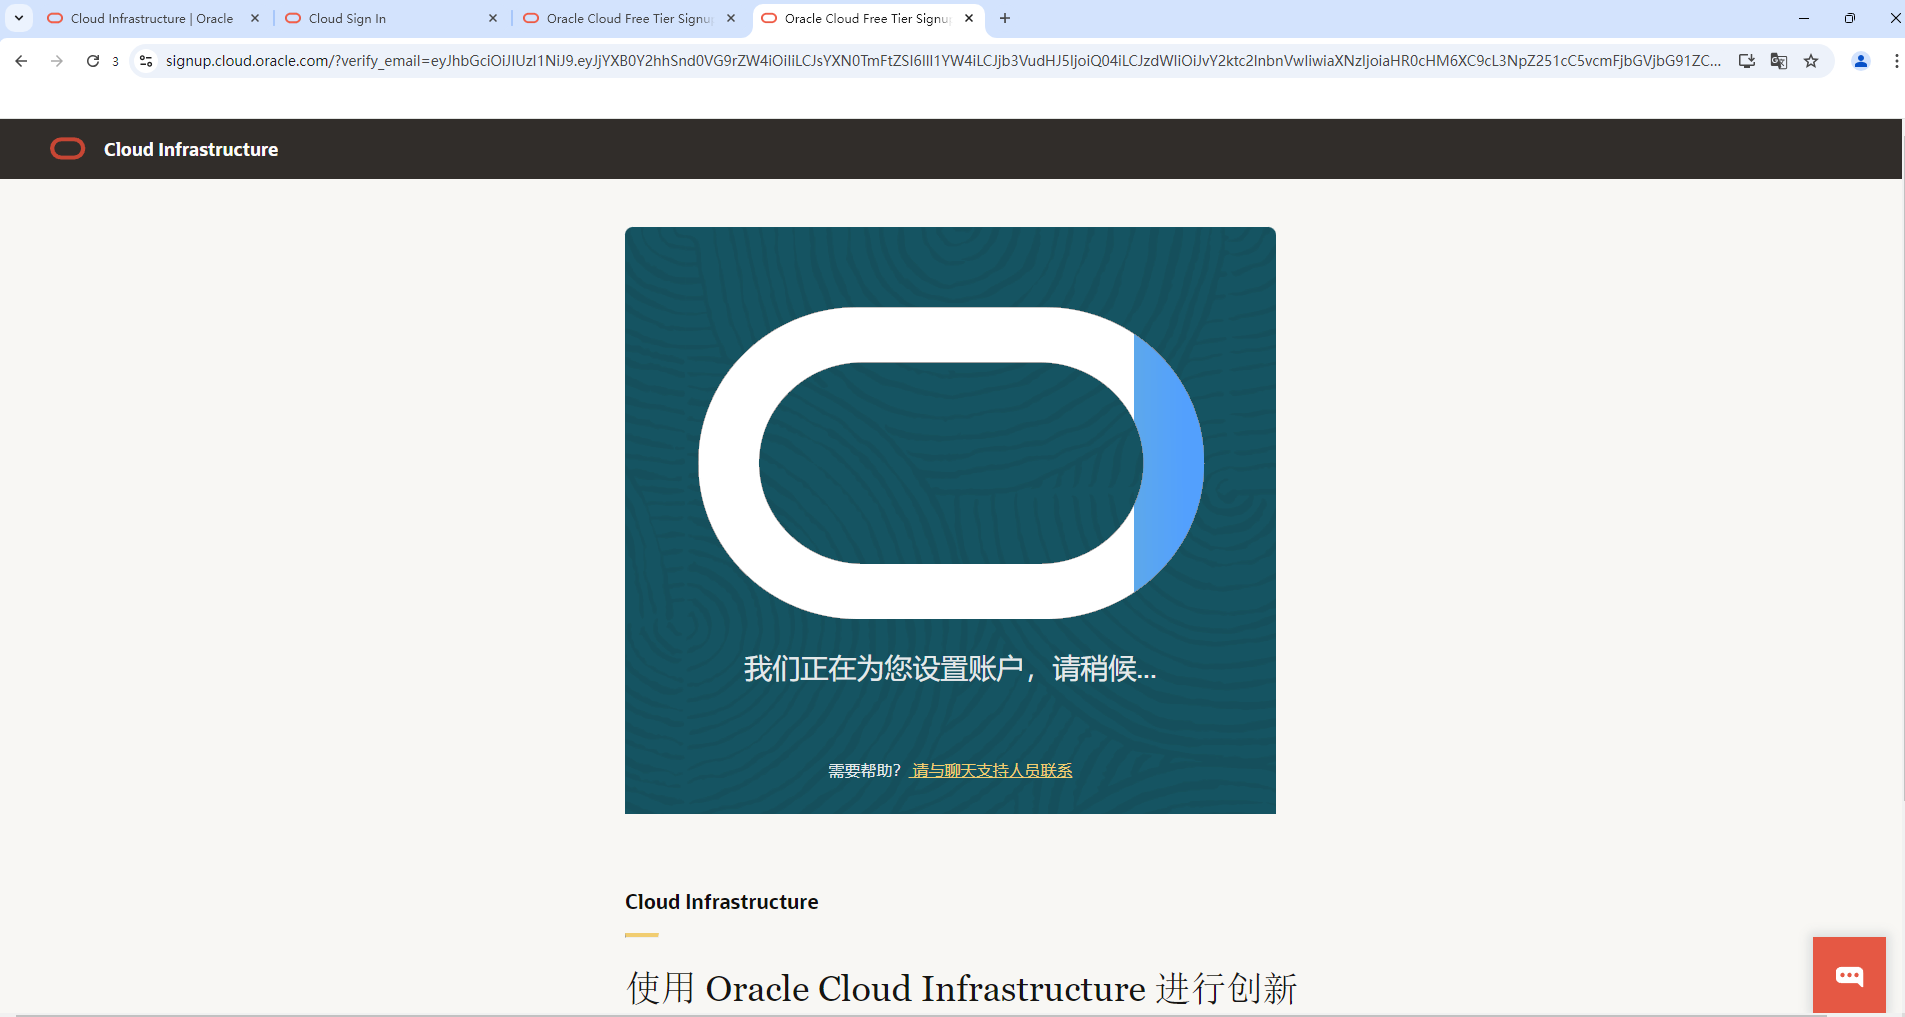1905x1017 pixels.
Task: Click the 需要帮助? help text
Action: 864,771
